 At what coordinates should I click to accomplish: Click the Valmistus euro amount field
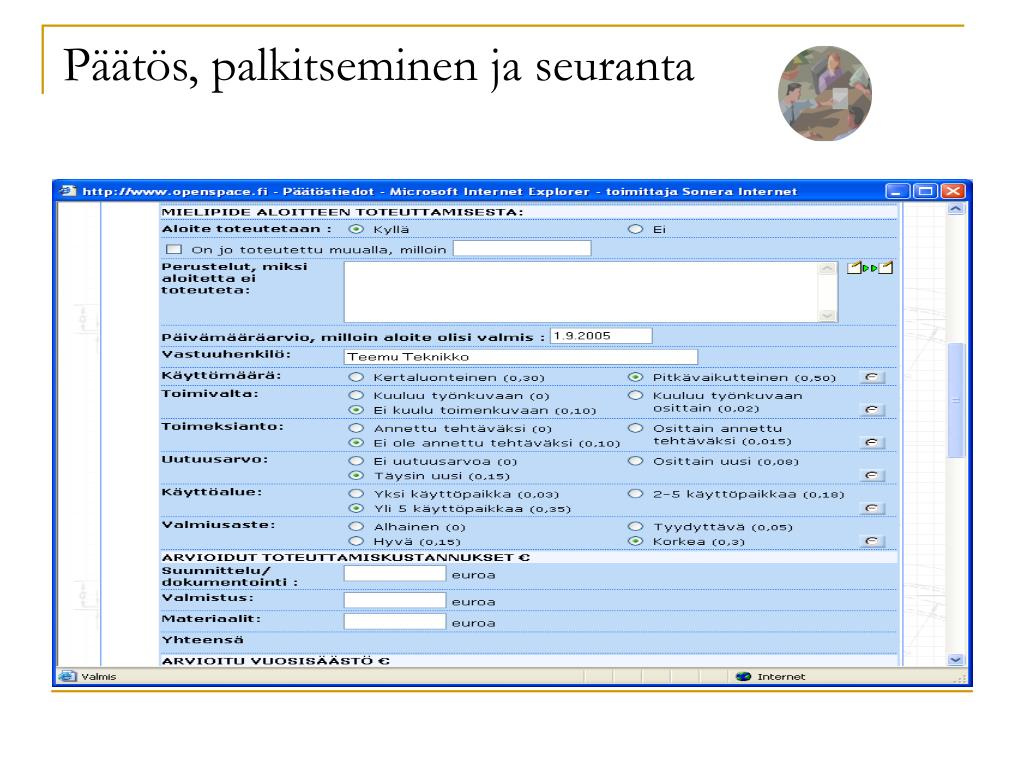[x=394, y=600]
